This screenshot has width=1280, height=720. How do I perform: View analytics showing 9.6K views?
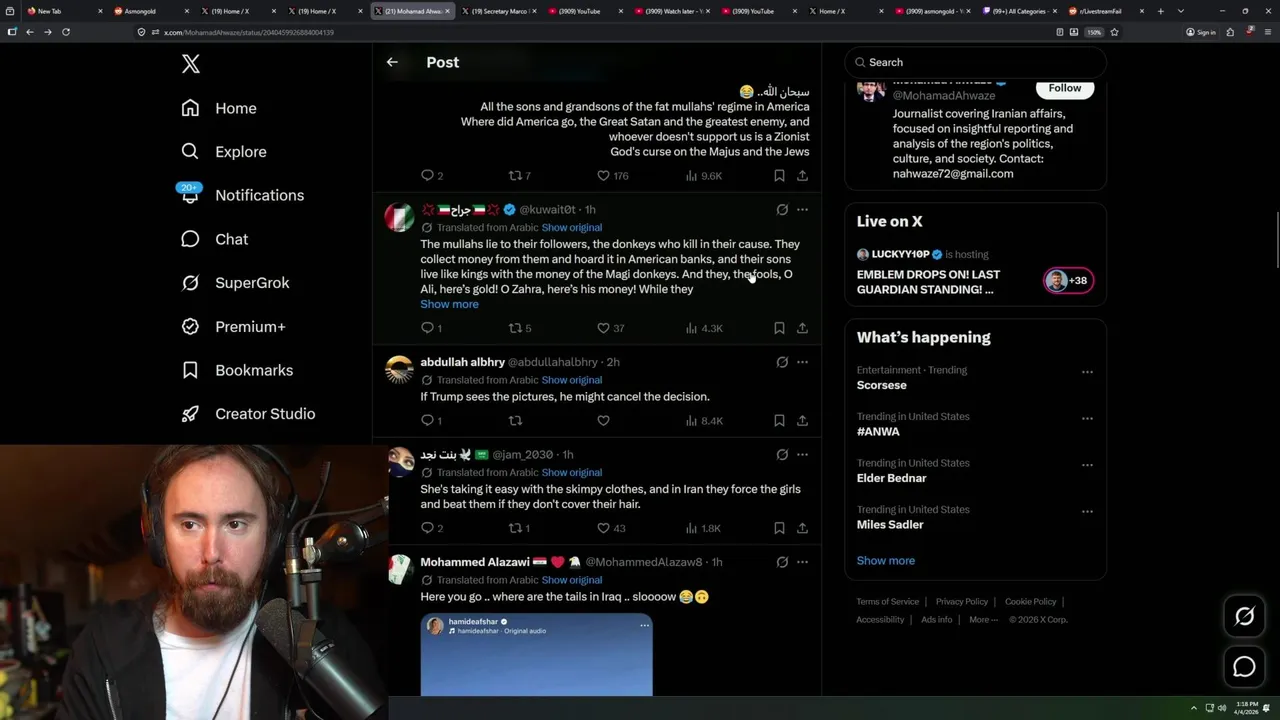703,176
